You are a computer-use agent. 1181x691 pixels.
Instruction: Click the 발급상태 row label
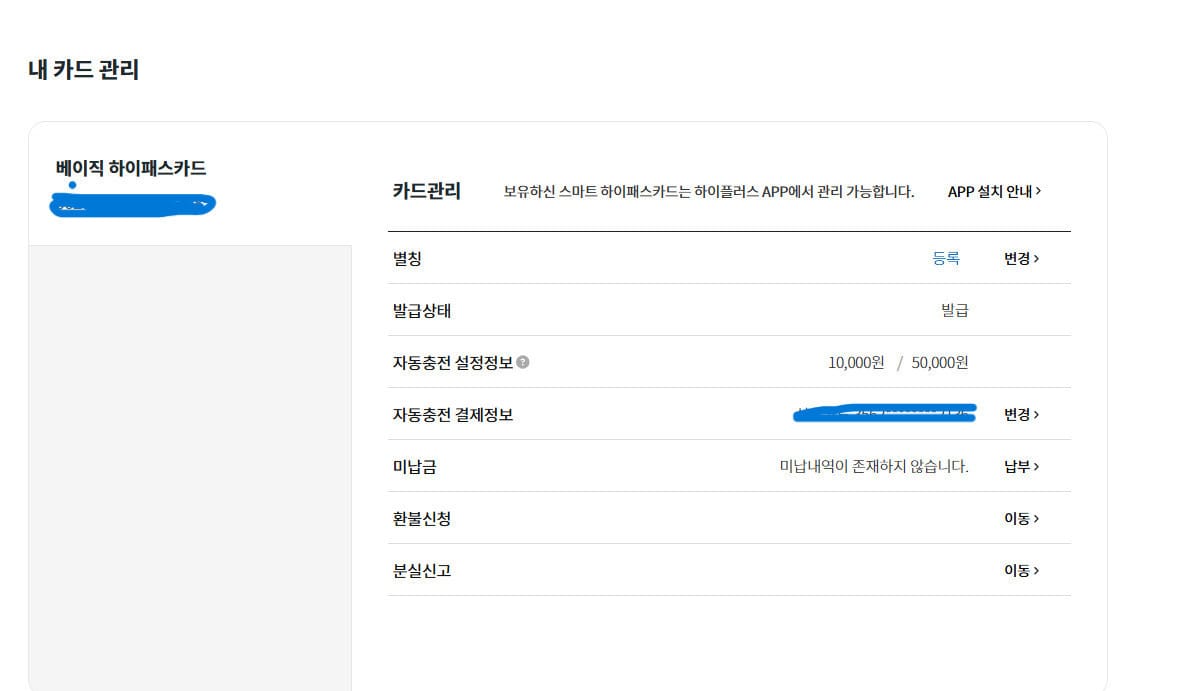(422, 311)
